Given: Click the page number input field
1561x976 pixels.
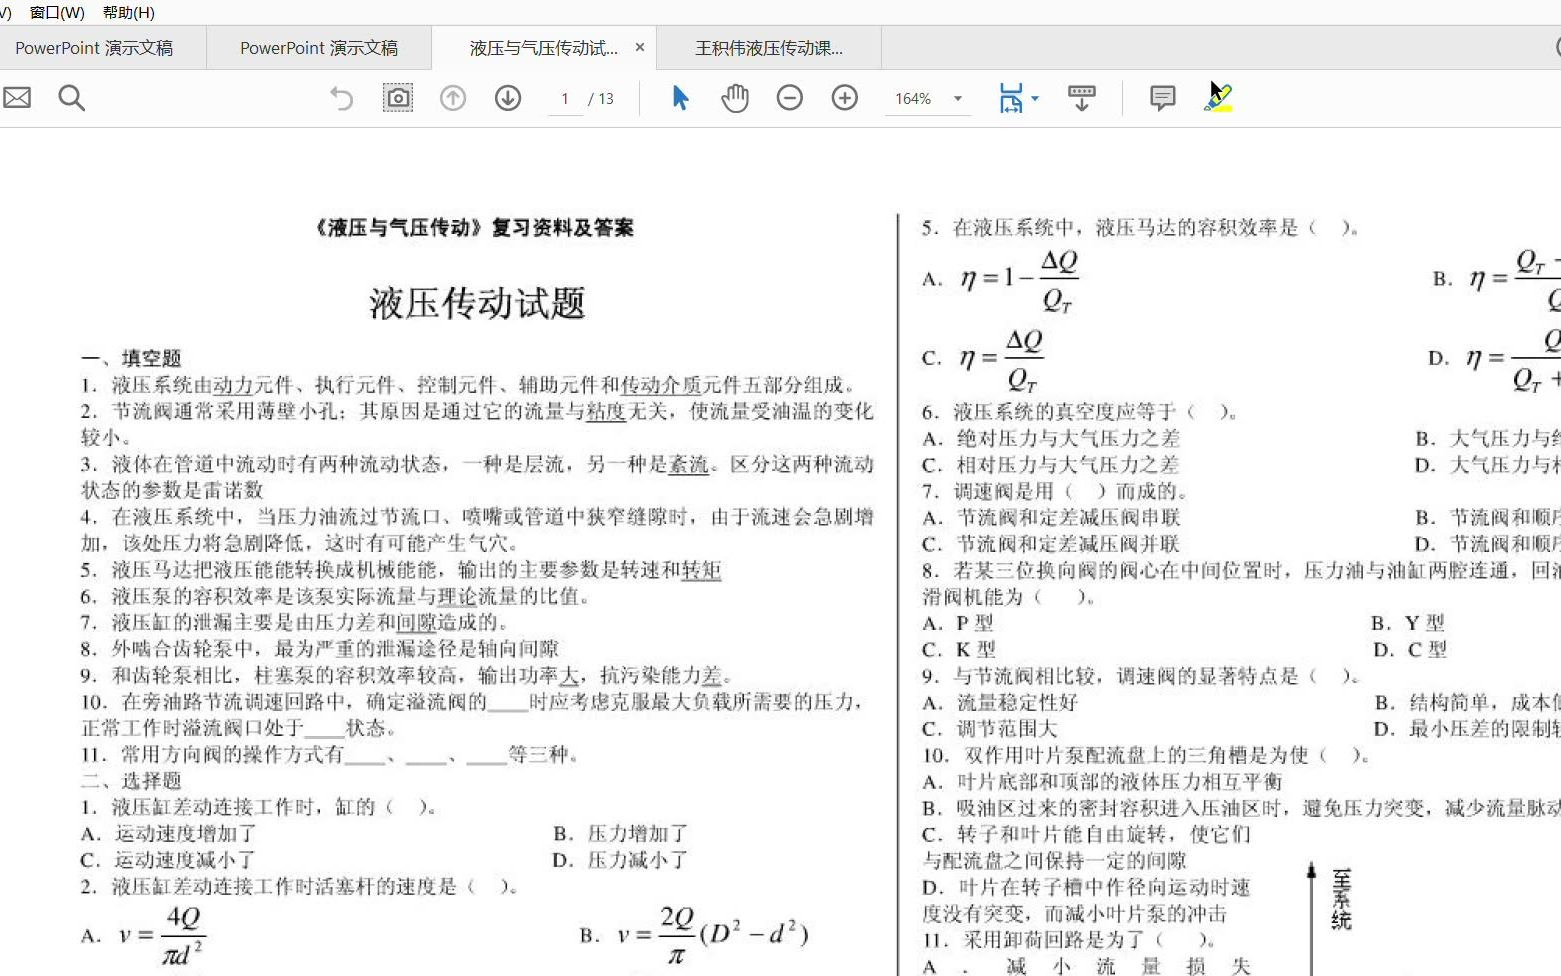Looking at the screenshot, I should [565, 99].
